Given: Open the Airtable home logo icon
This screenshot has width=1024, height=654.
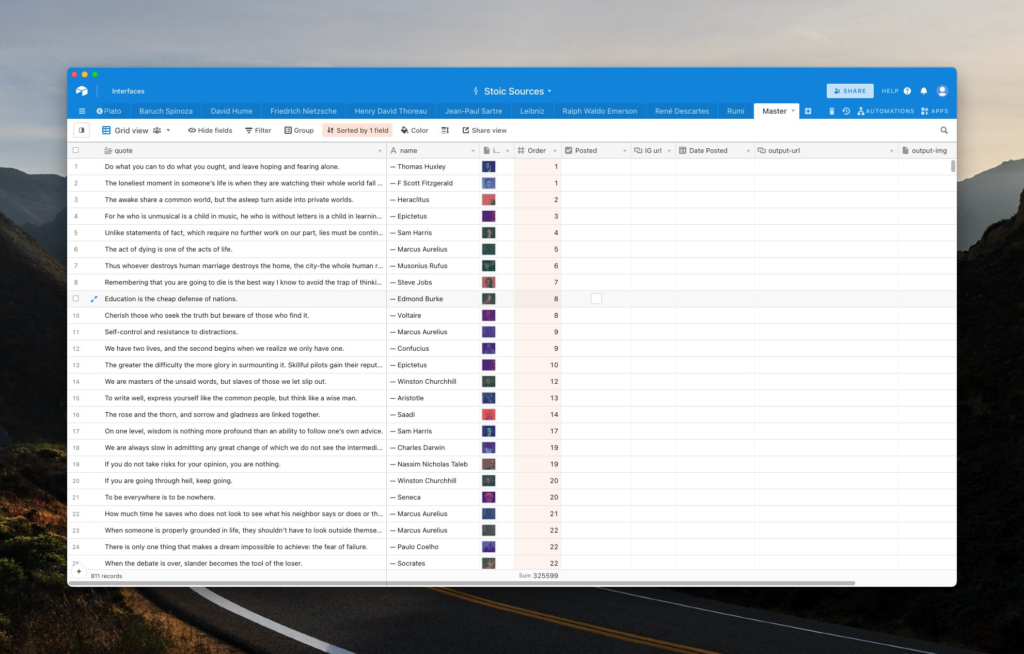Looking at the screenshot, I should [x=82, y=91].
